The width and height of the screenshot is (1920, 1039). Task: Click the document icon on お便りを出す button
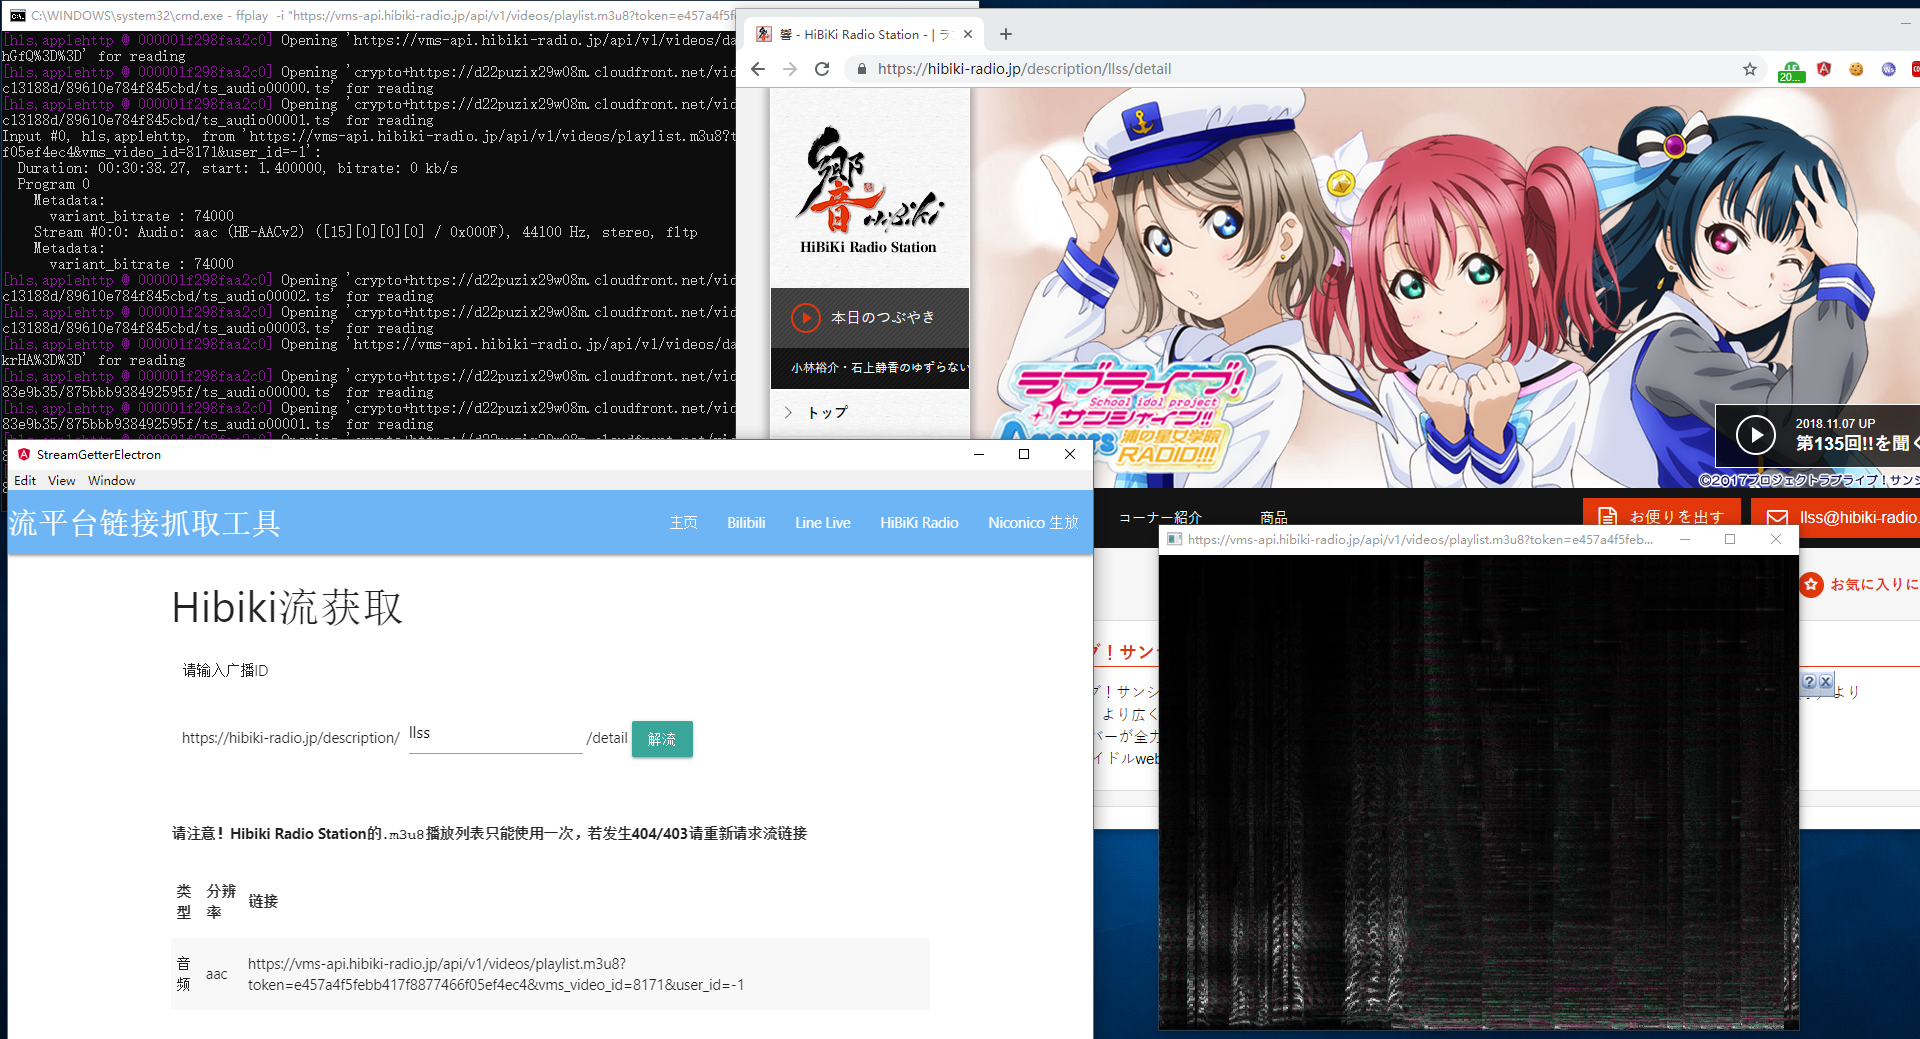pos(1608,517)
